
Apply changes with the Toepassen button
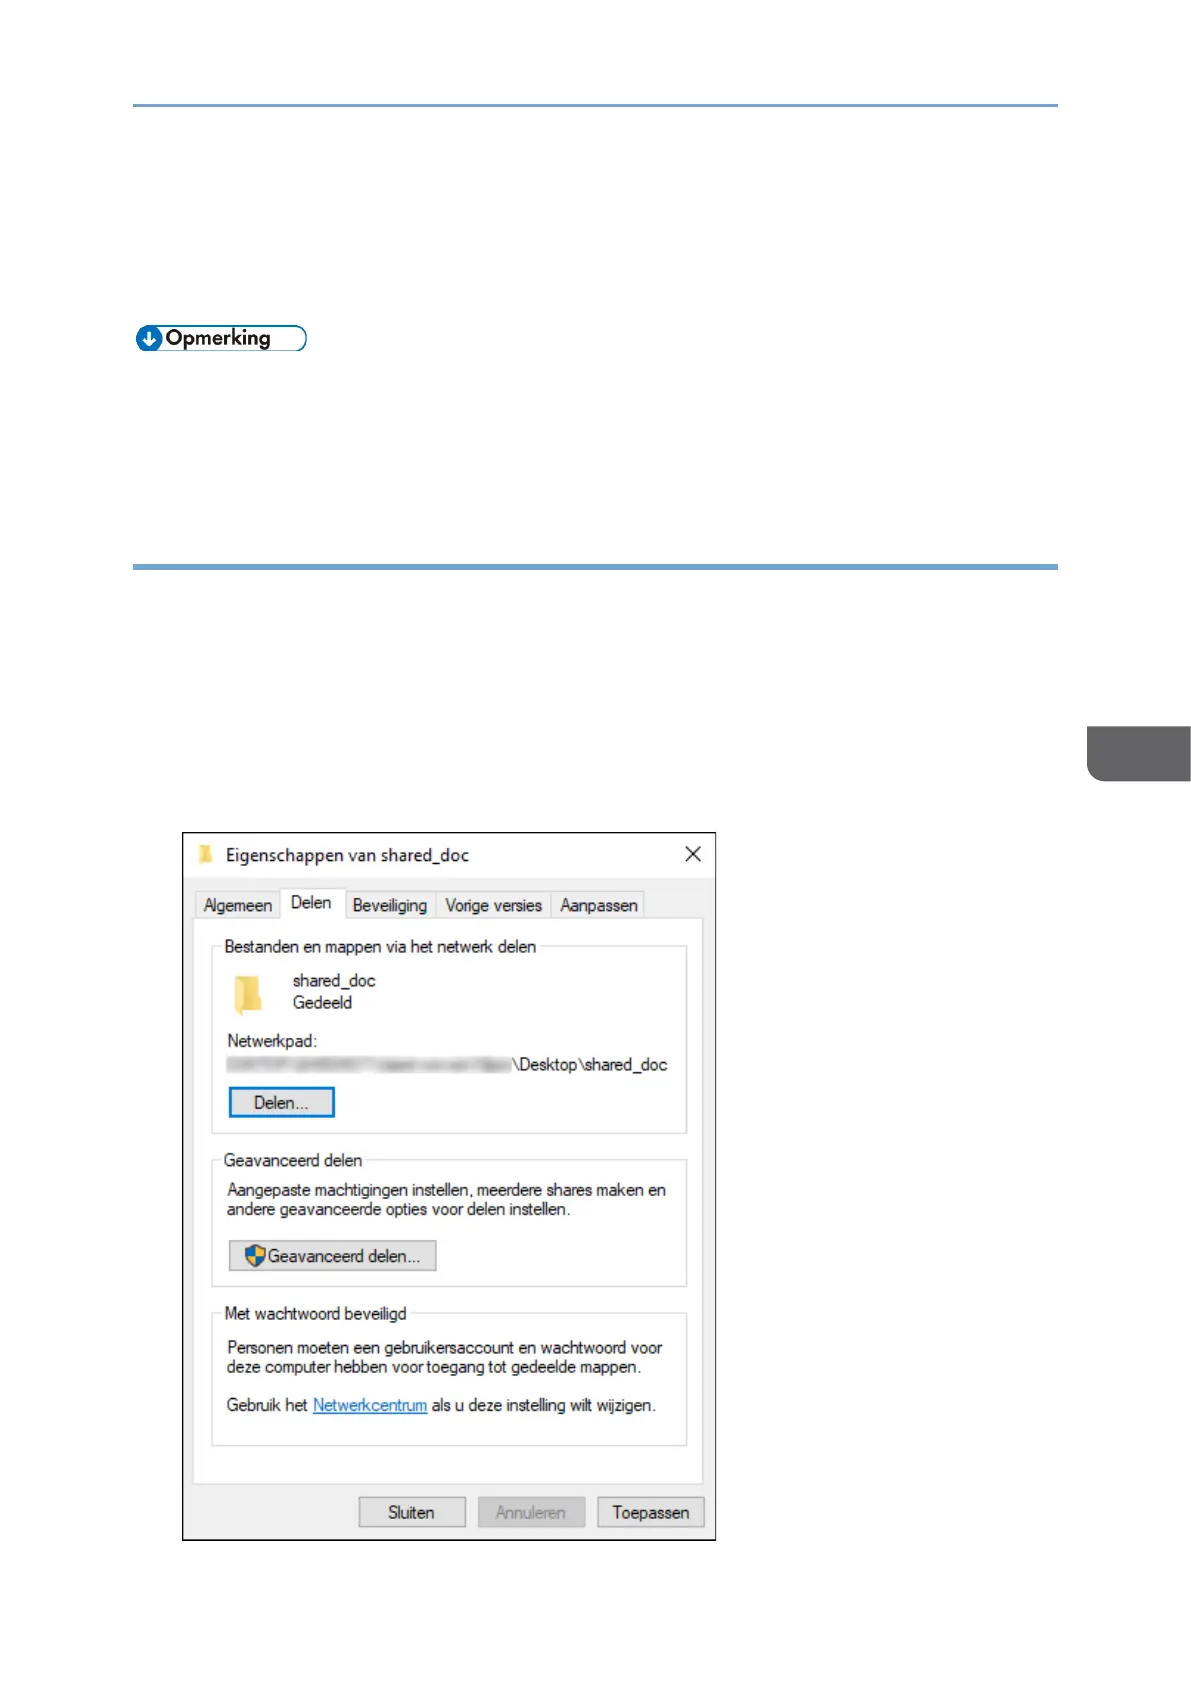click(x=650, y=1512)
